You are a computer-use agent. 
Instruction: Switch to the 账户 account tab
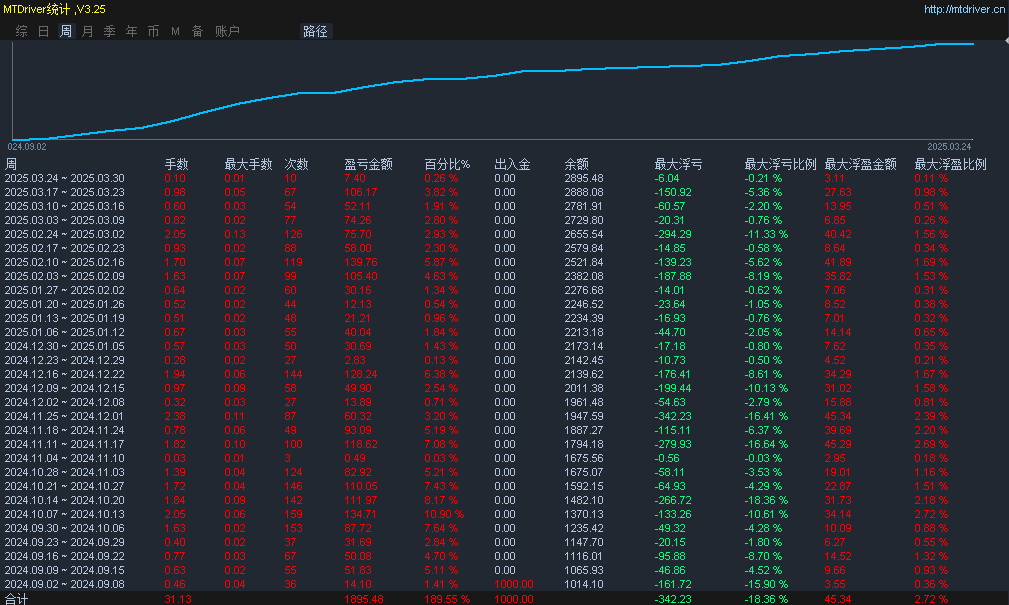pos(228,30)
